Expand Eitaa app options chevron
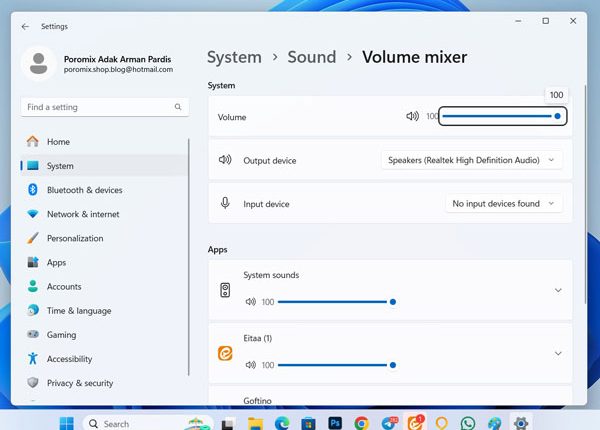 [x=558, y=353]
